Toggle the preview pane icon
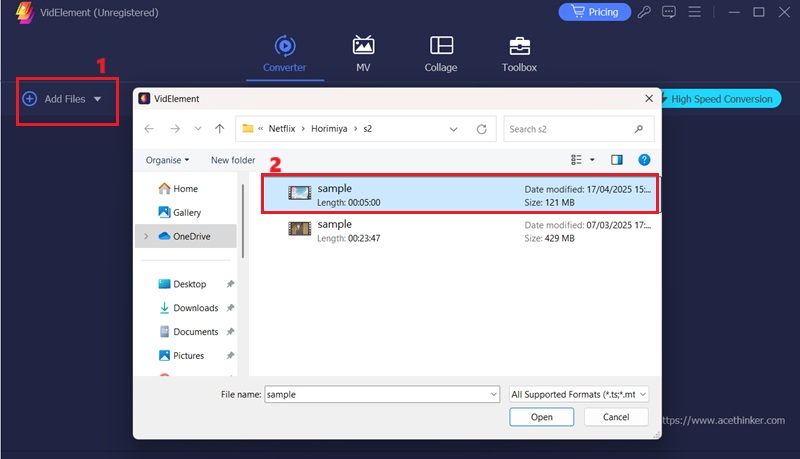This screenshot has height=459, width=800. tap(617, 160)
